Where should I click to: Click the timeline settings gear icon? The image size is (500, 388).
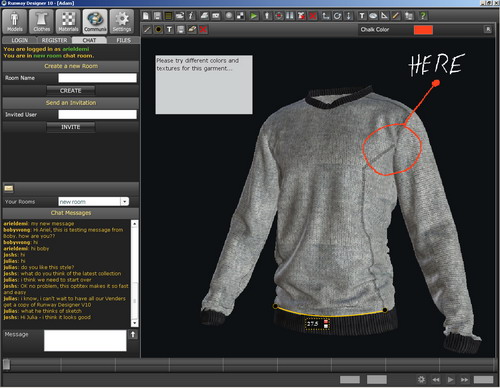pos(421,379)
